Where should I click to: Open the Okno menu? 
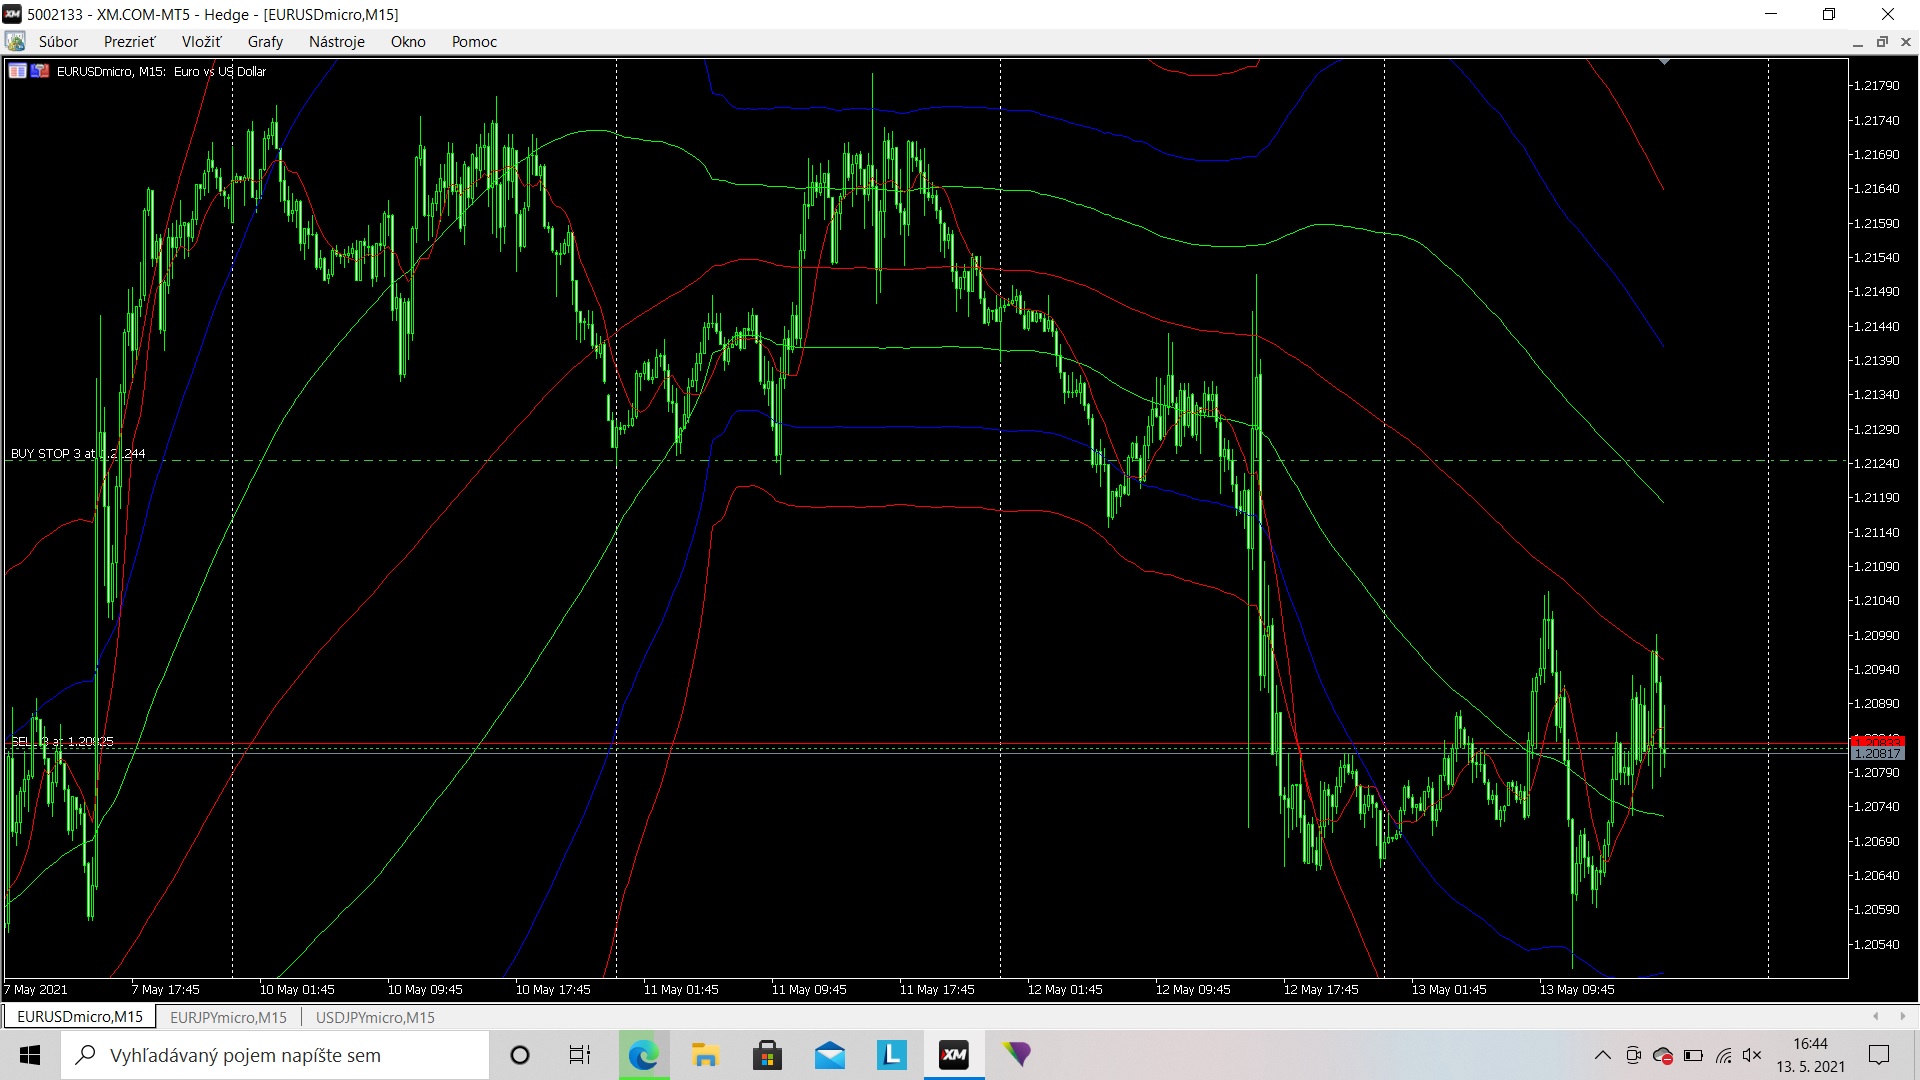coord(408,42)
